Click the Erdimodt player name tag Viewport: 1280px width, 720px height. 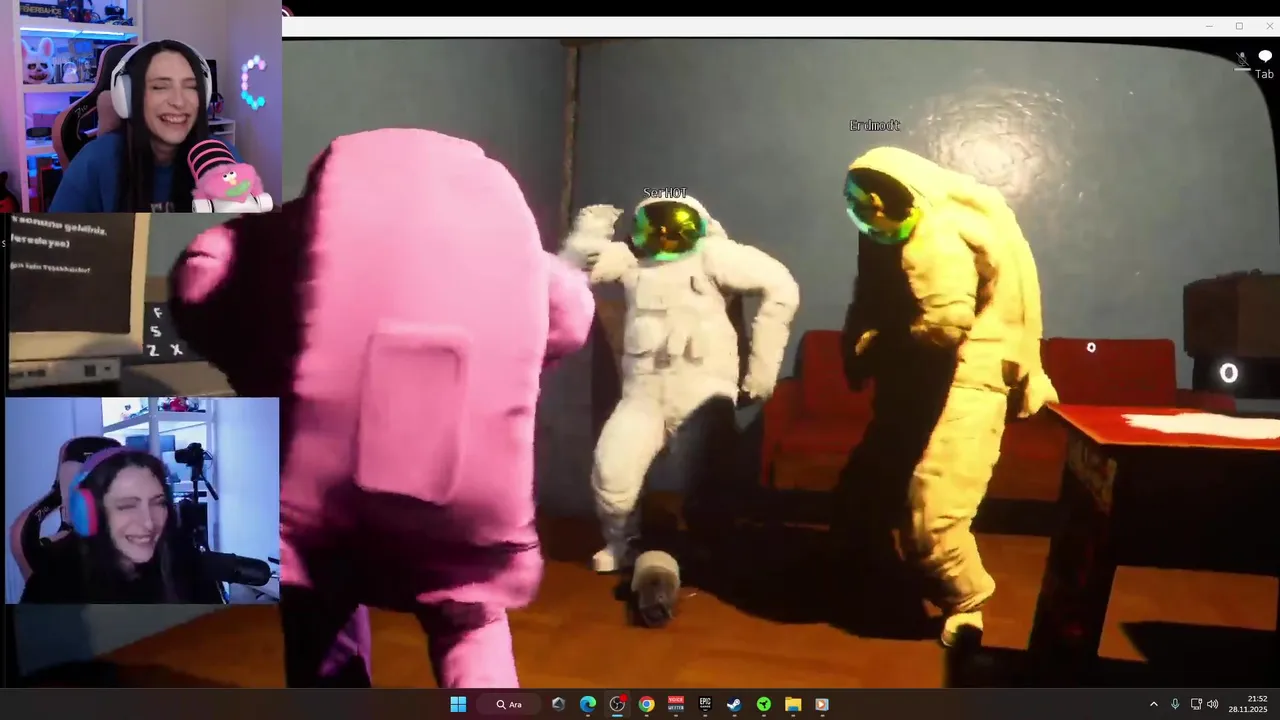tap(875, 125)
